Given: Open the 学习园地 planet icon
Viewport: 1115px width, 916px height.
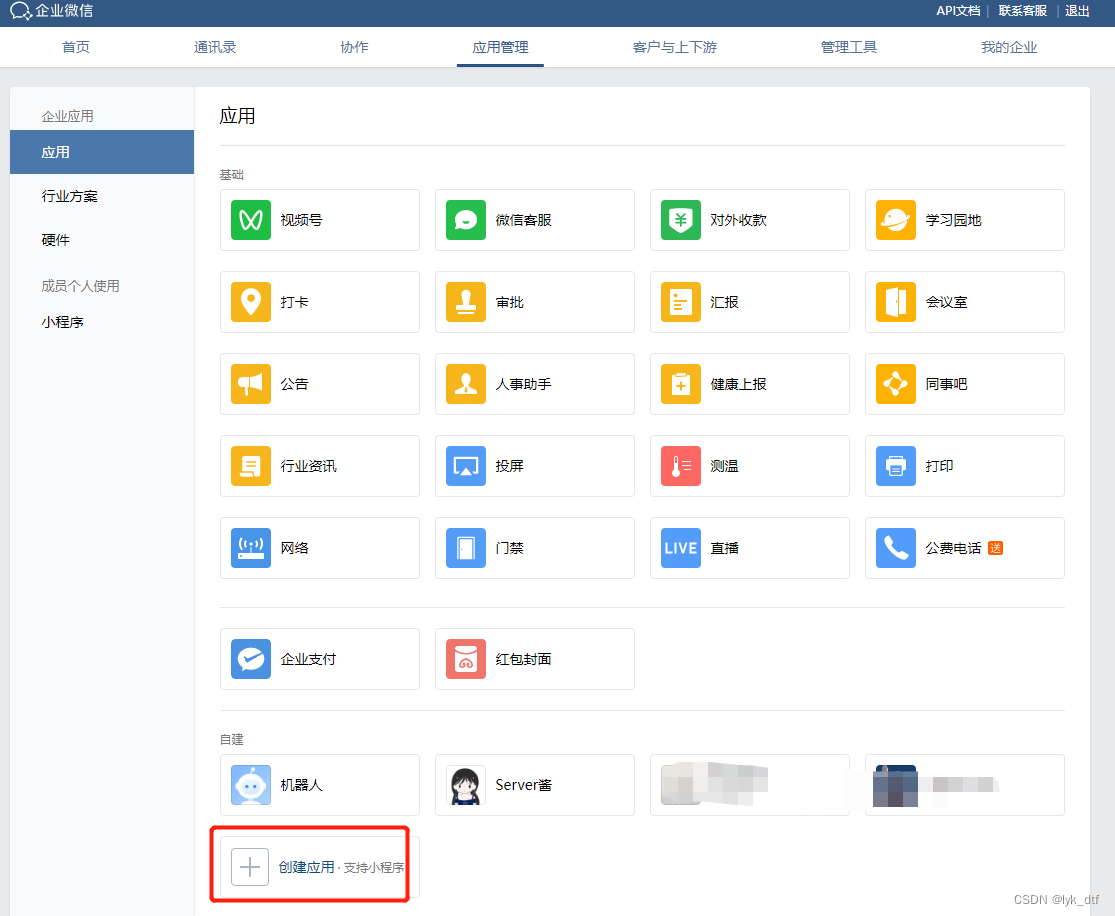Looking at the screenshot, I should point(895,220).
